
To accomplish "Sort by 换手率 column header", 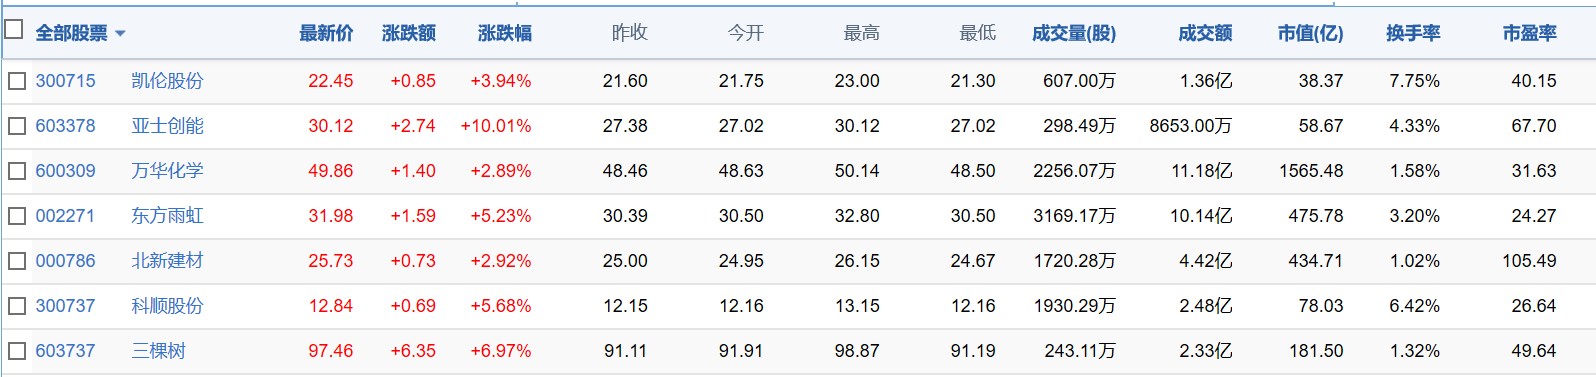I will [x=1413, y=33].
